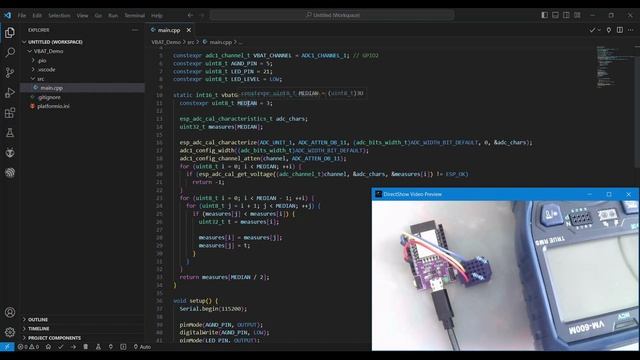
Task: Open editor More Actions ellipsis
Action: coord(631,30)
